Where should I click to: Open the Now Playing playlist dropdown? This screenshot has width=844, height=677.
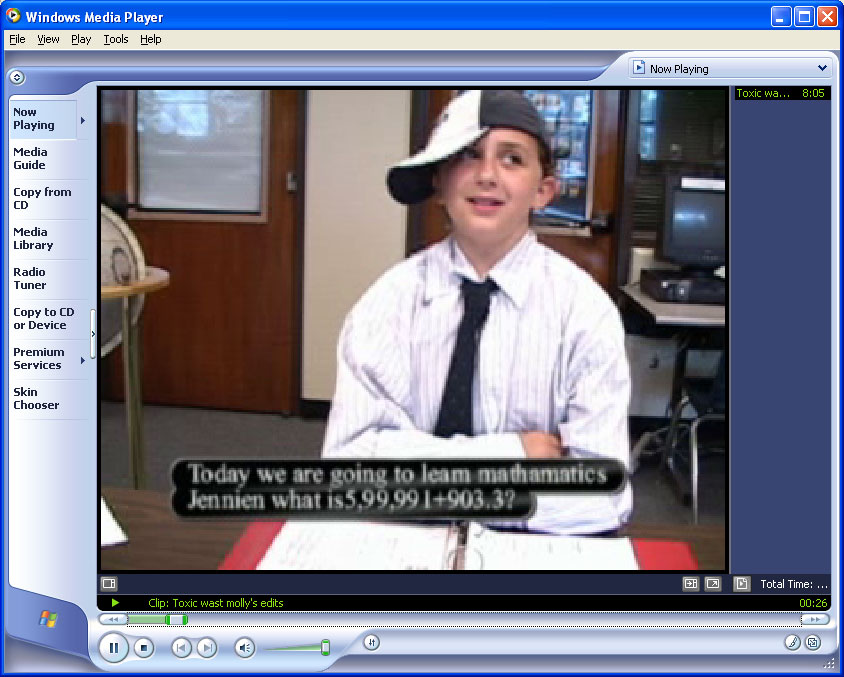click(731, 69)
